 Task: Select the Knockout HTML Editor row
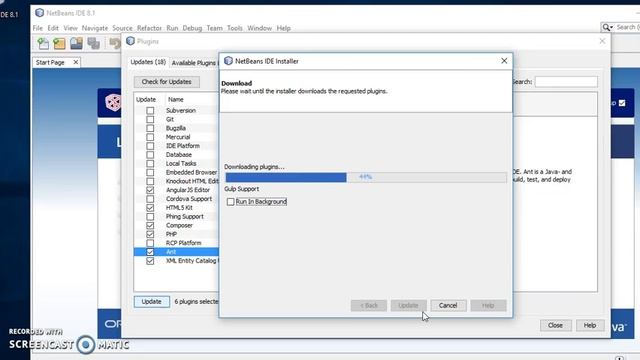pyautogui.click(x=176, y=181)
